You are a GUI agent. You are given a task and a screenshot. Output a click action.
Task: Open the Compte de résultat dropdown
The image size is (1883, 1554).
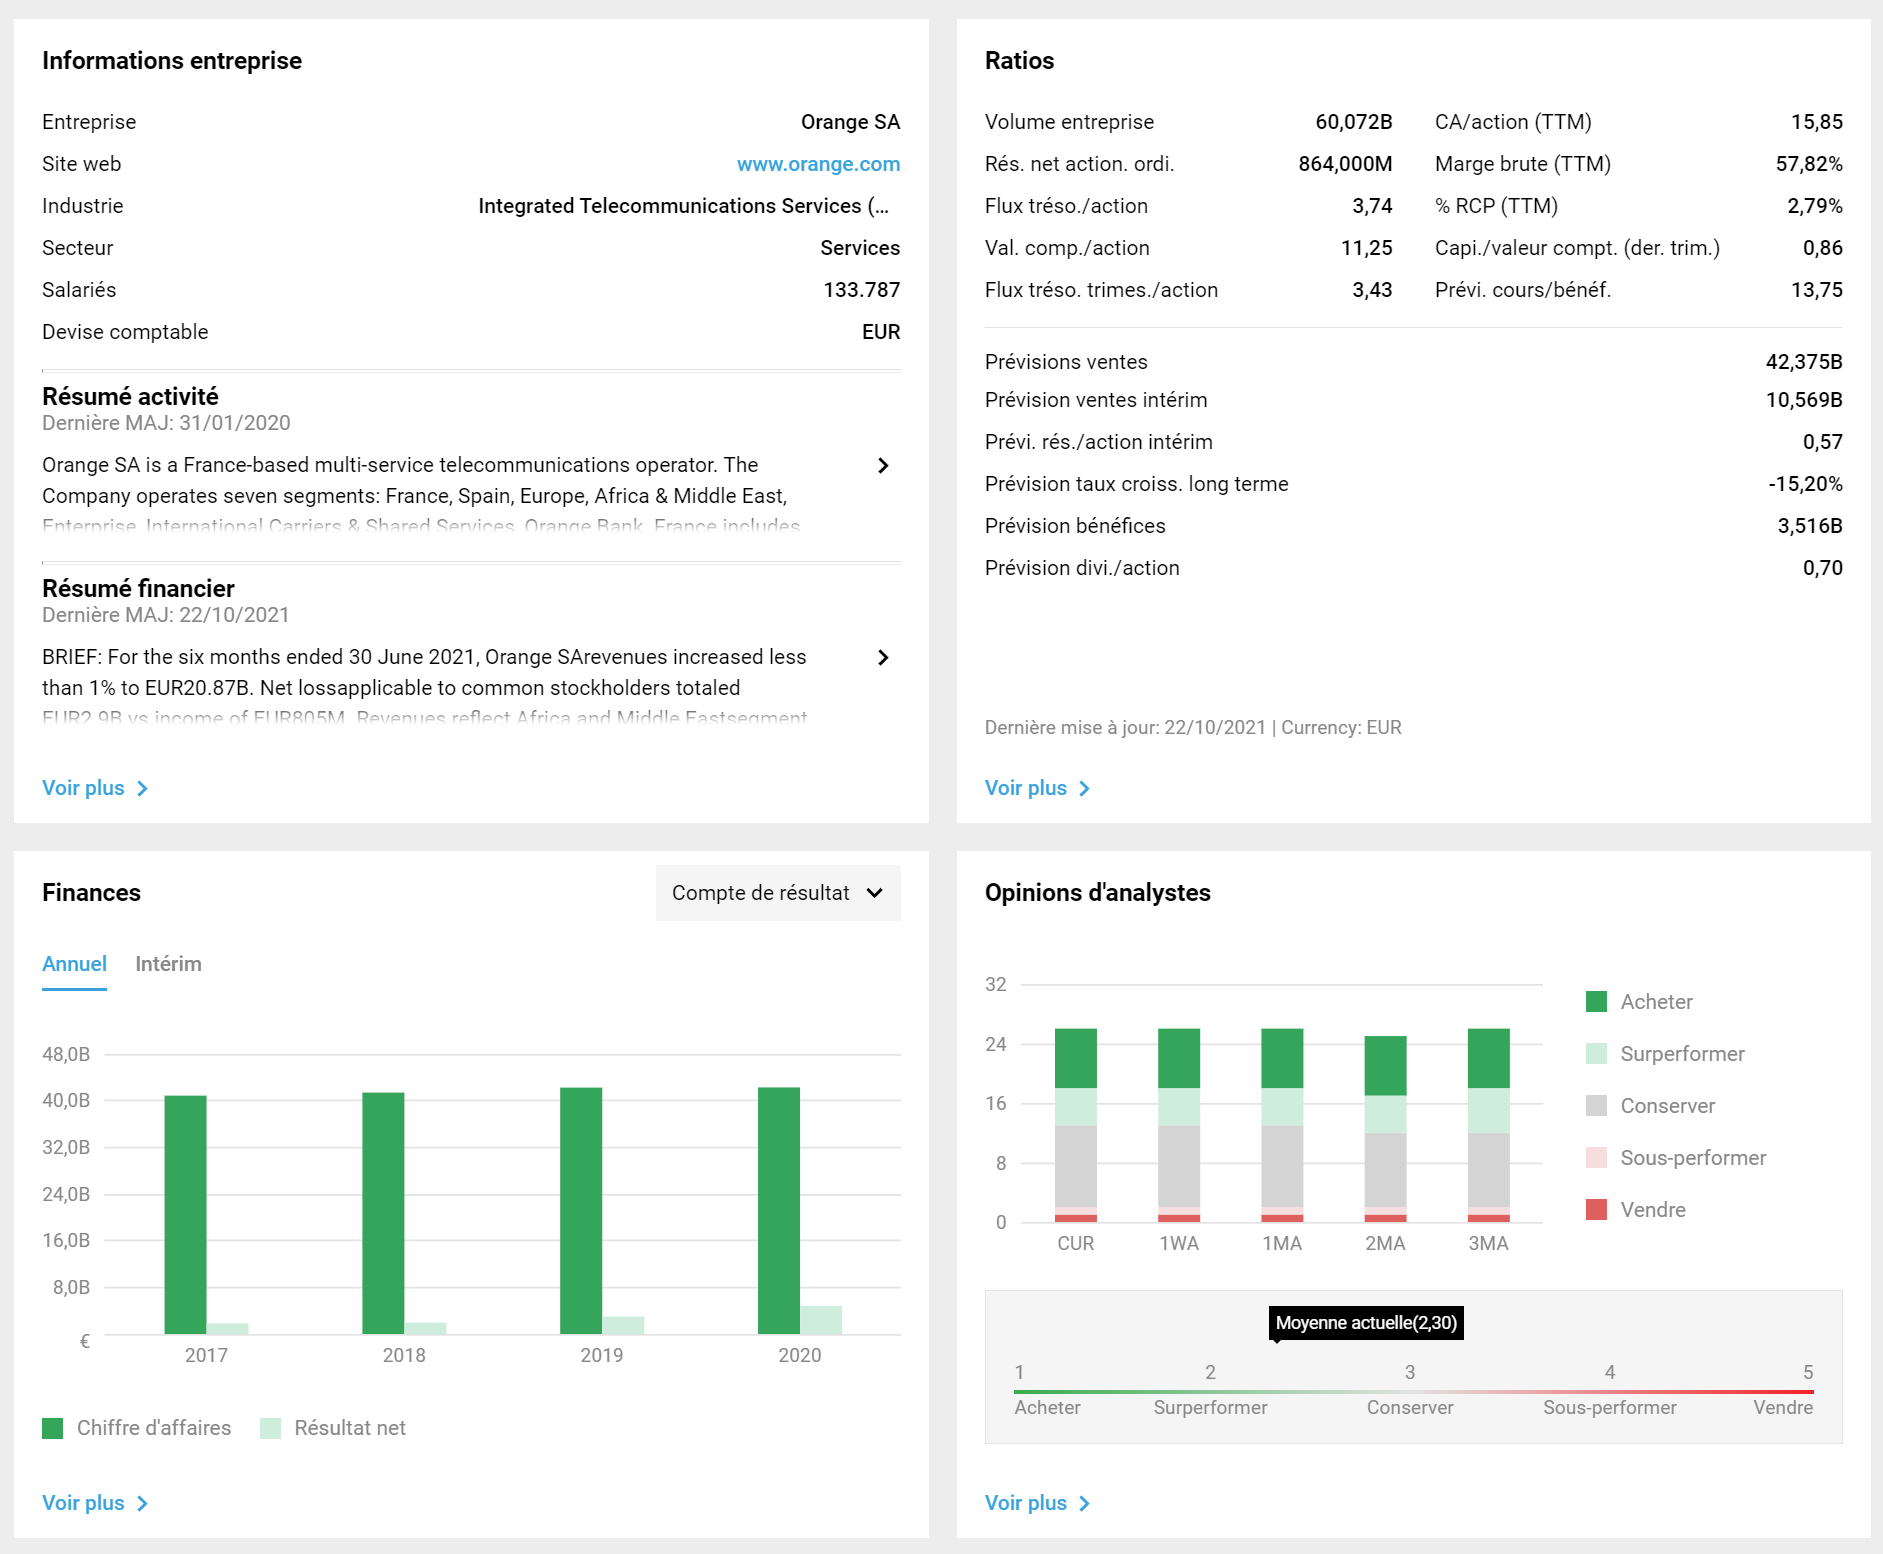click(778, 893)
